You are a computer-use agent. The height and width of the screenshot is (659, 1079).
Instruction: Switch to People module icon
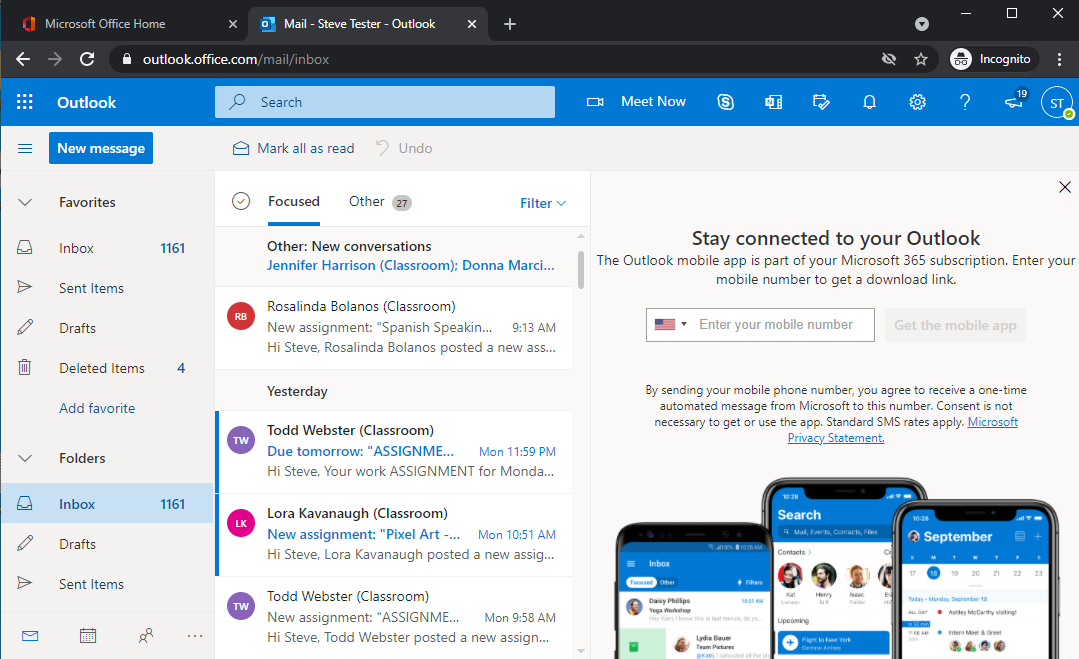(146, 636)
